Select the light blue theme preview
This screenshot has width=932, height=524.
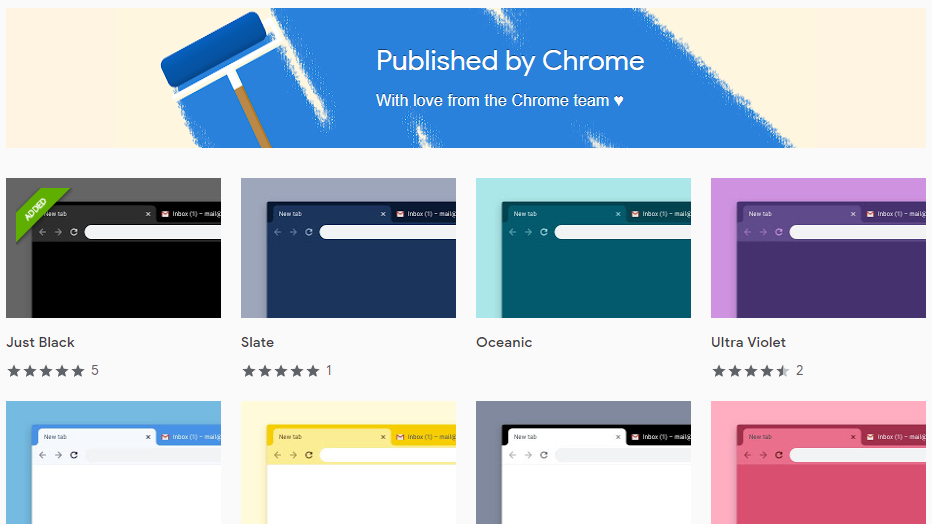point(114,462)
